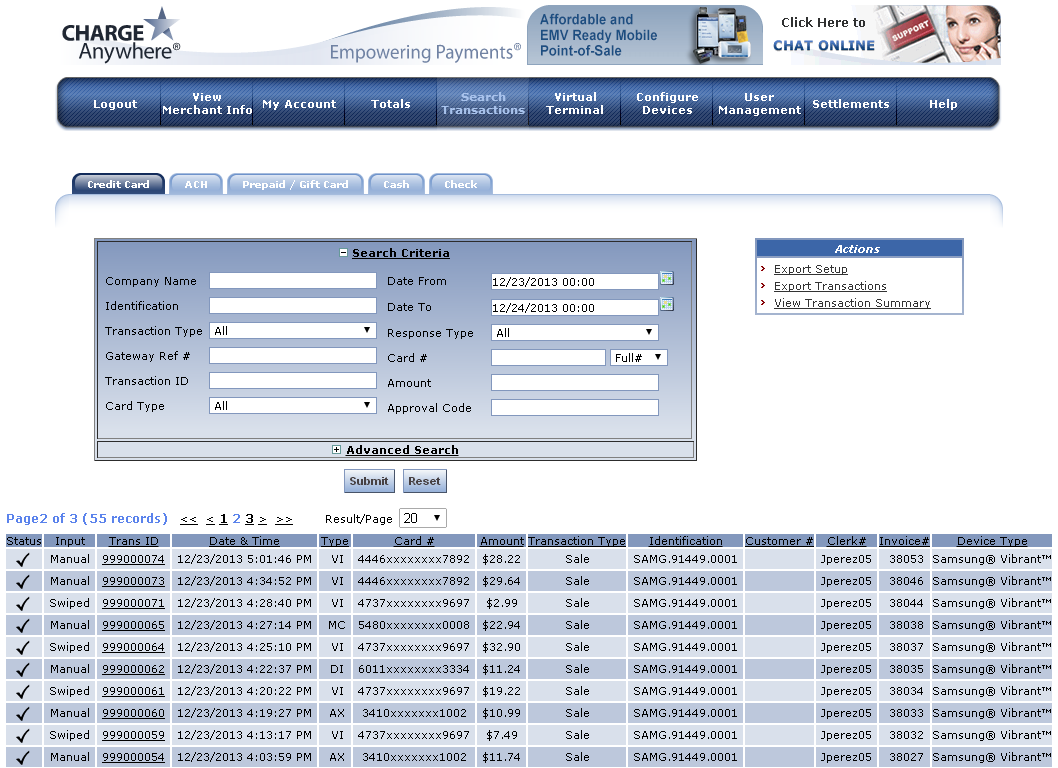Collapse the Search Criteria section
Viewport: 1058px width, 768px height.
pos(344,254)
